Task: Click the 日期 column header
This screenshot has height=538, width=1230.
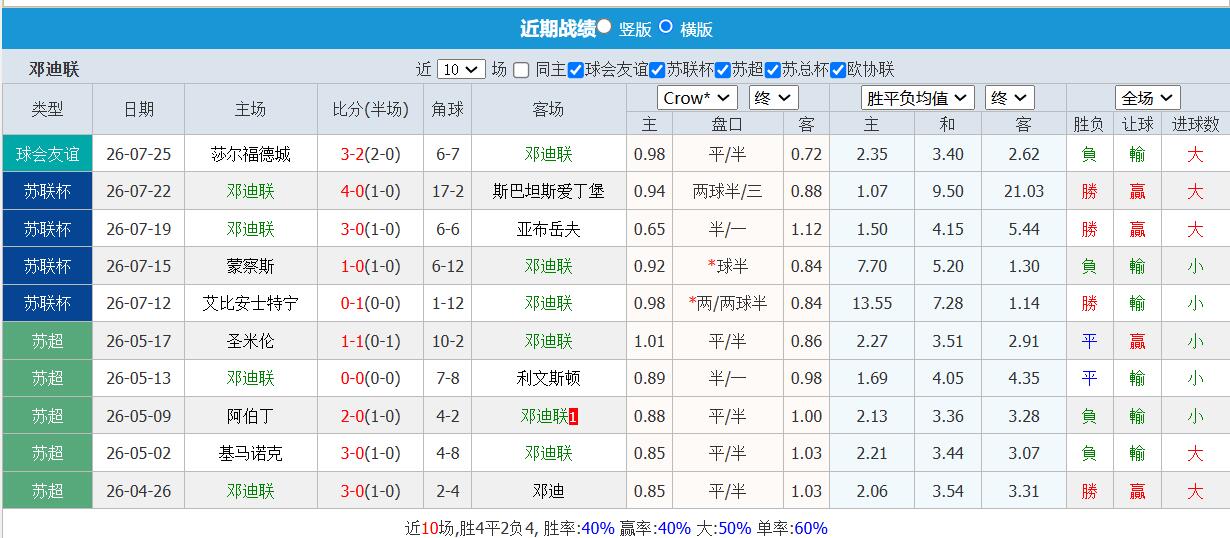Action: click(x=138, y=109)
